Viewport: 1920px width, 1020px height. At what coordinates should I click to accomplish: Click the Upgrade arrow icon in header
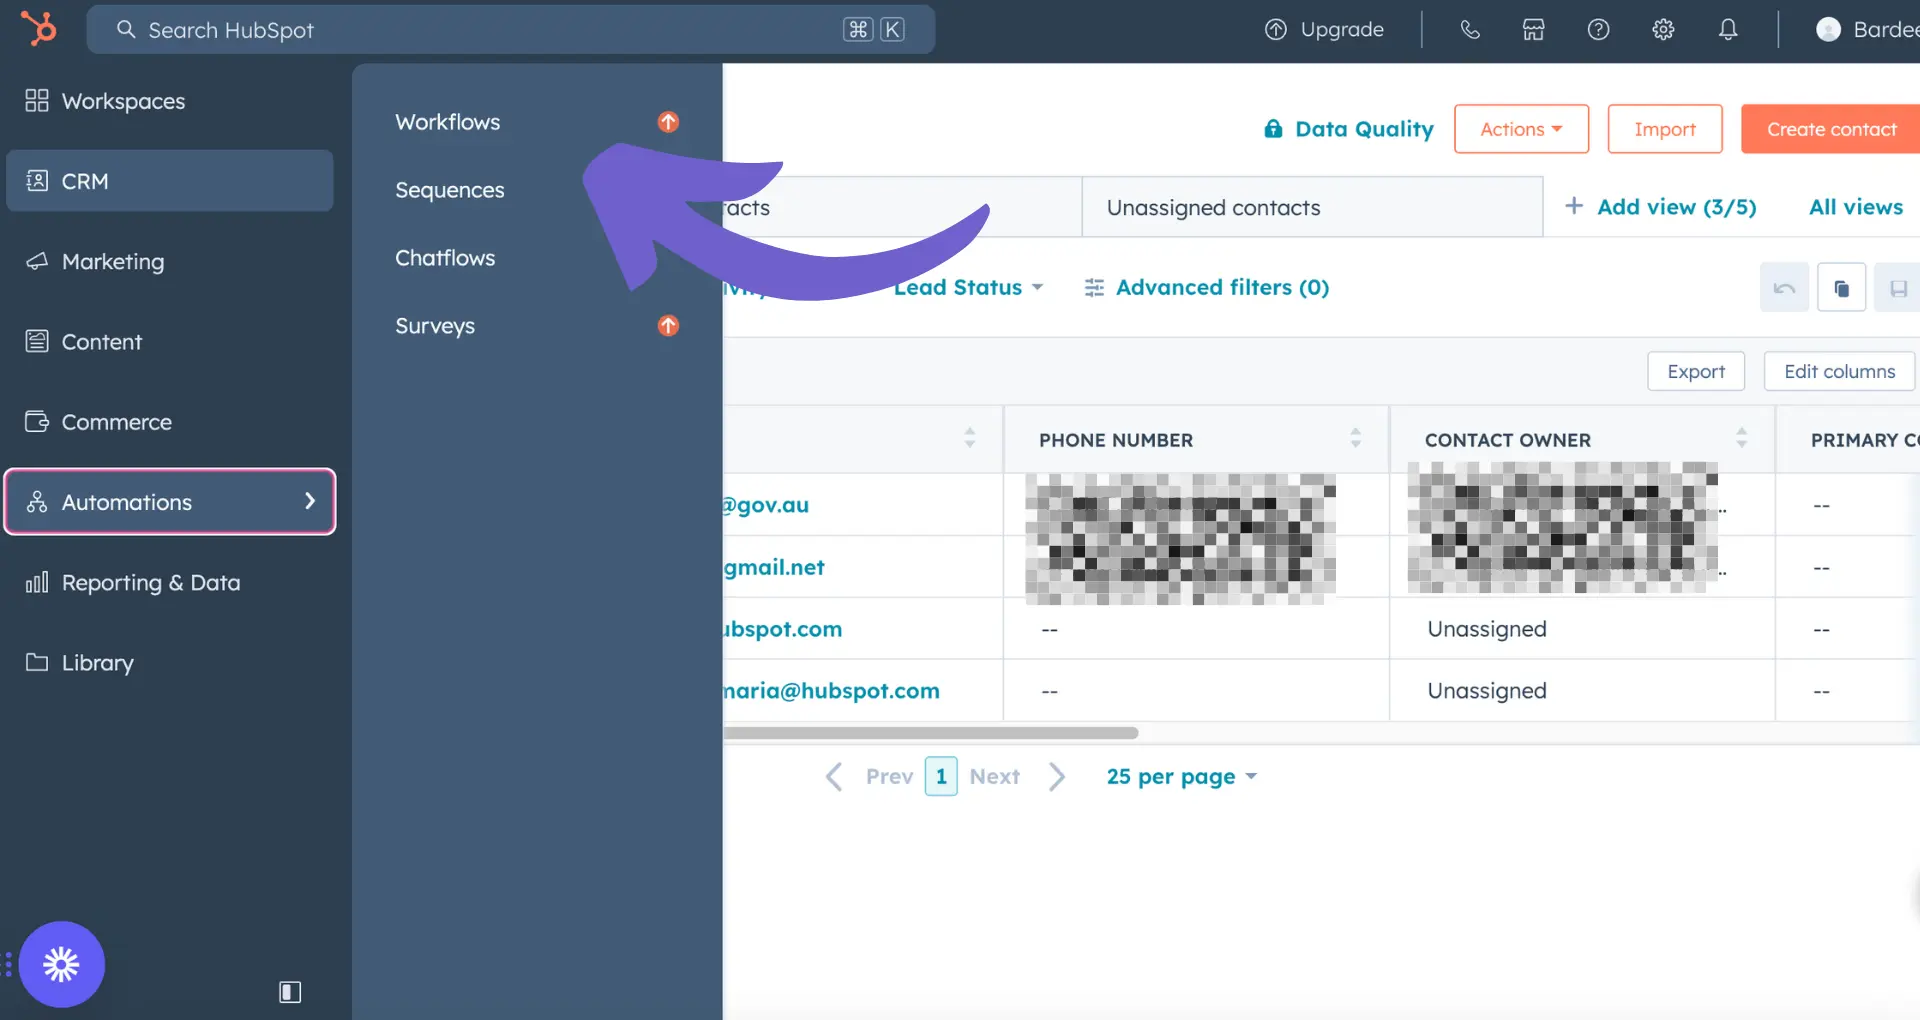click(1276, 30)
